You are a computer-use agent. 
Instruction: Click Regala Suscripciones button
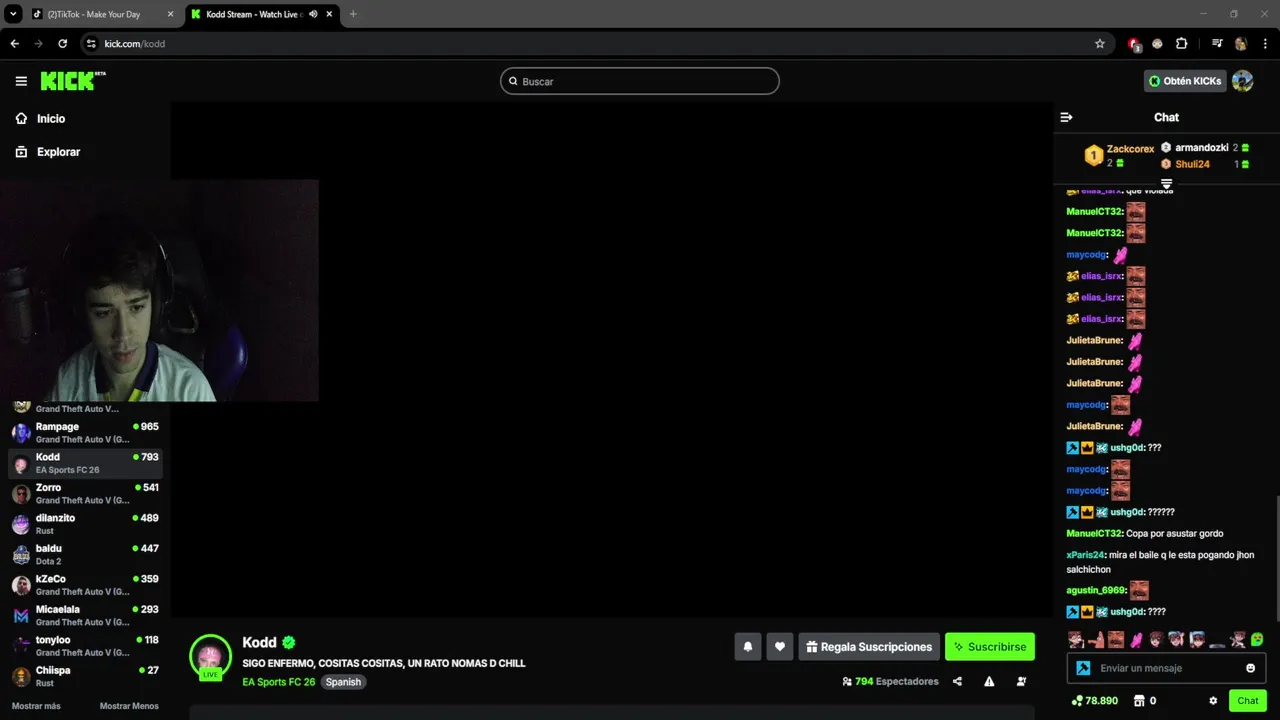coord(869,647)
